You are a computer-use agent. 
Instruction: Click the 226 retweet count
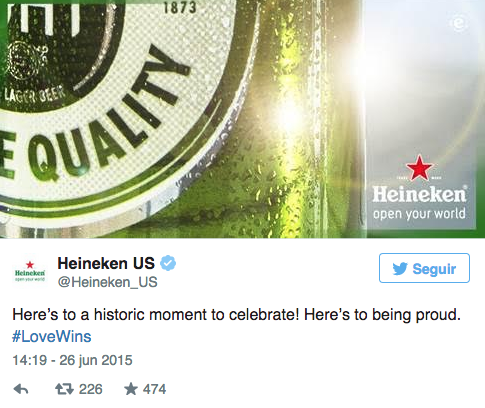(91, 389)
